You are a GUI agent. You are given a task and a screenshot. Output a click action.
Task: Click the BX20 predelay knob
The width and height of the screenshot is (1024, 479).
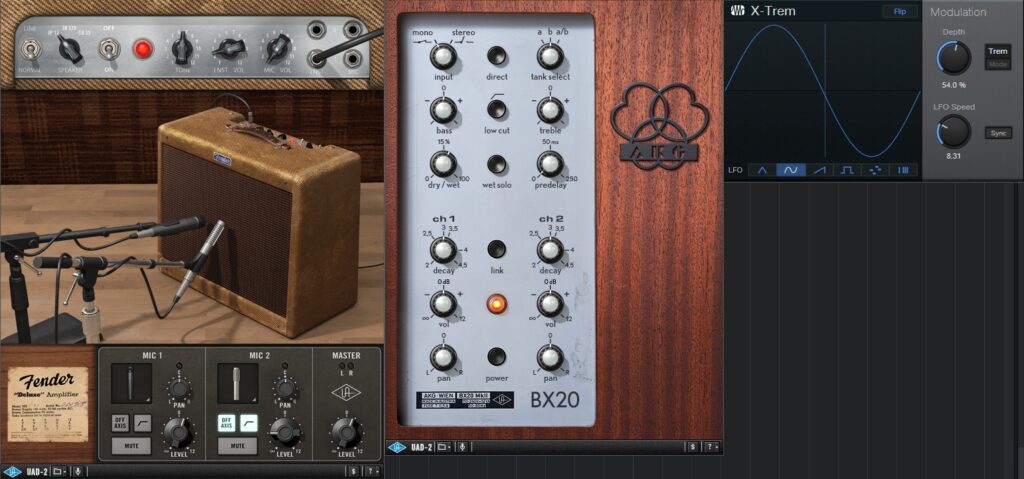pyautogui.click(x=550, y=163)
